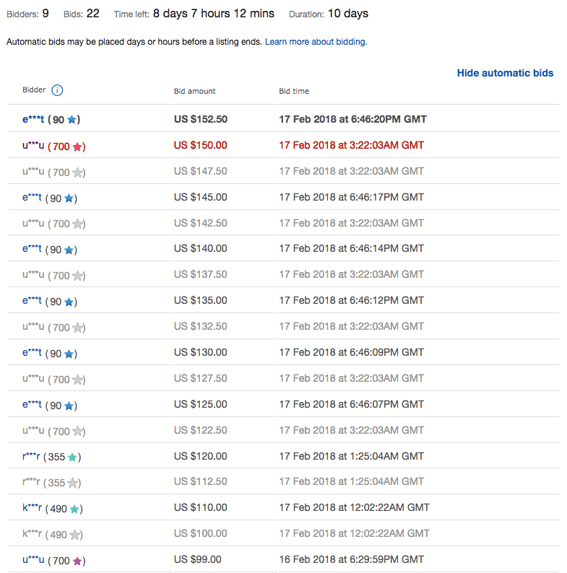
Task: Click the Bid amount column header
Action: pyautogui.click(x=195, y=91)
